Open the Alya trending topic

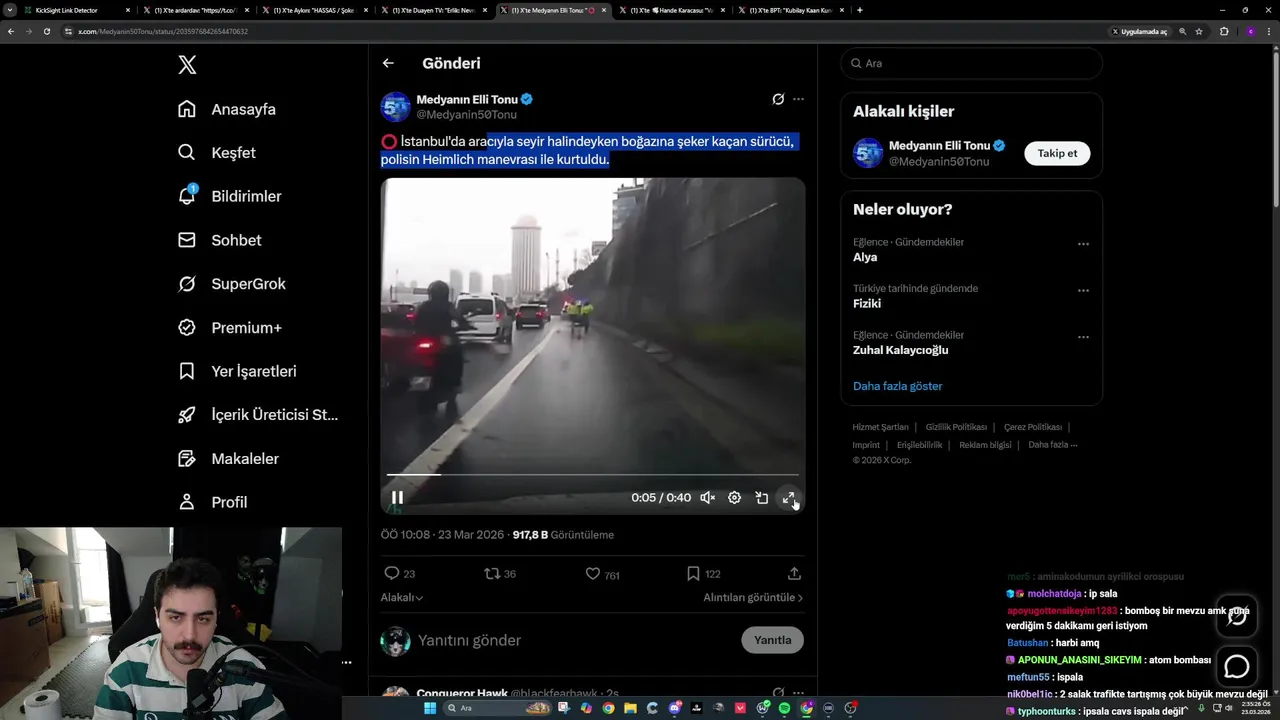865,257
